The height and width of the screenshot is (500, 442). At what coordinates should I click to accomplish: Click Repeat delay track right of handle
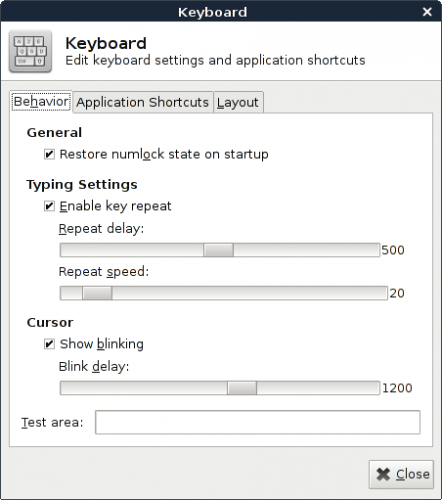point(306,250)
